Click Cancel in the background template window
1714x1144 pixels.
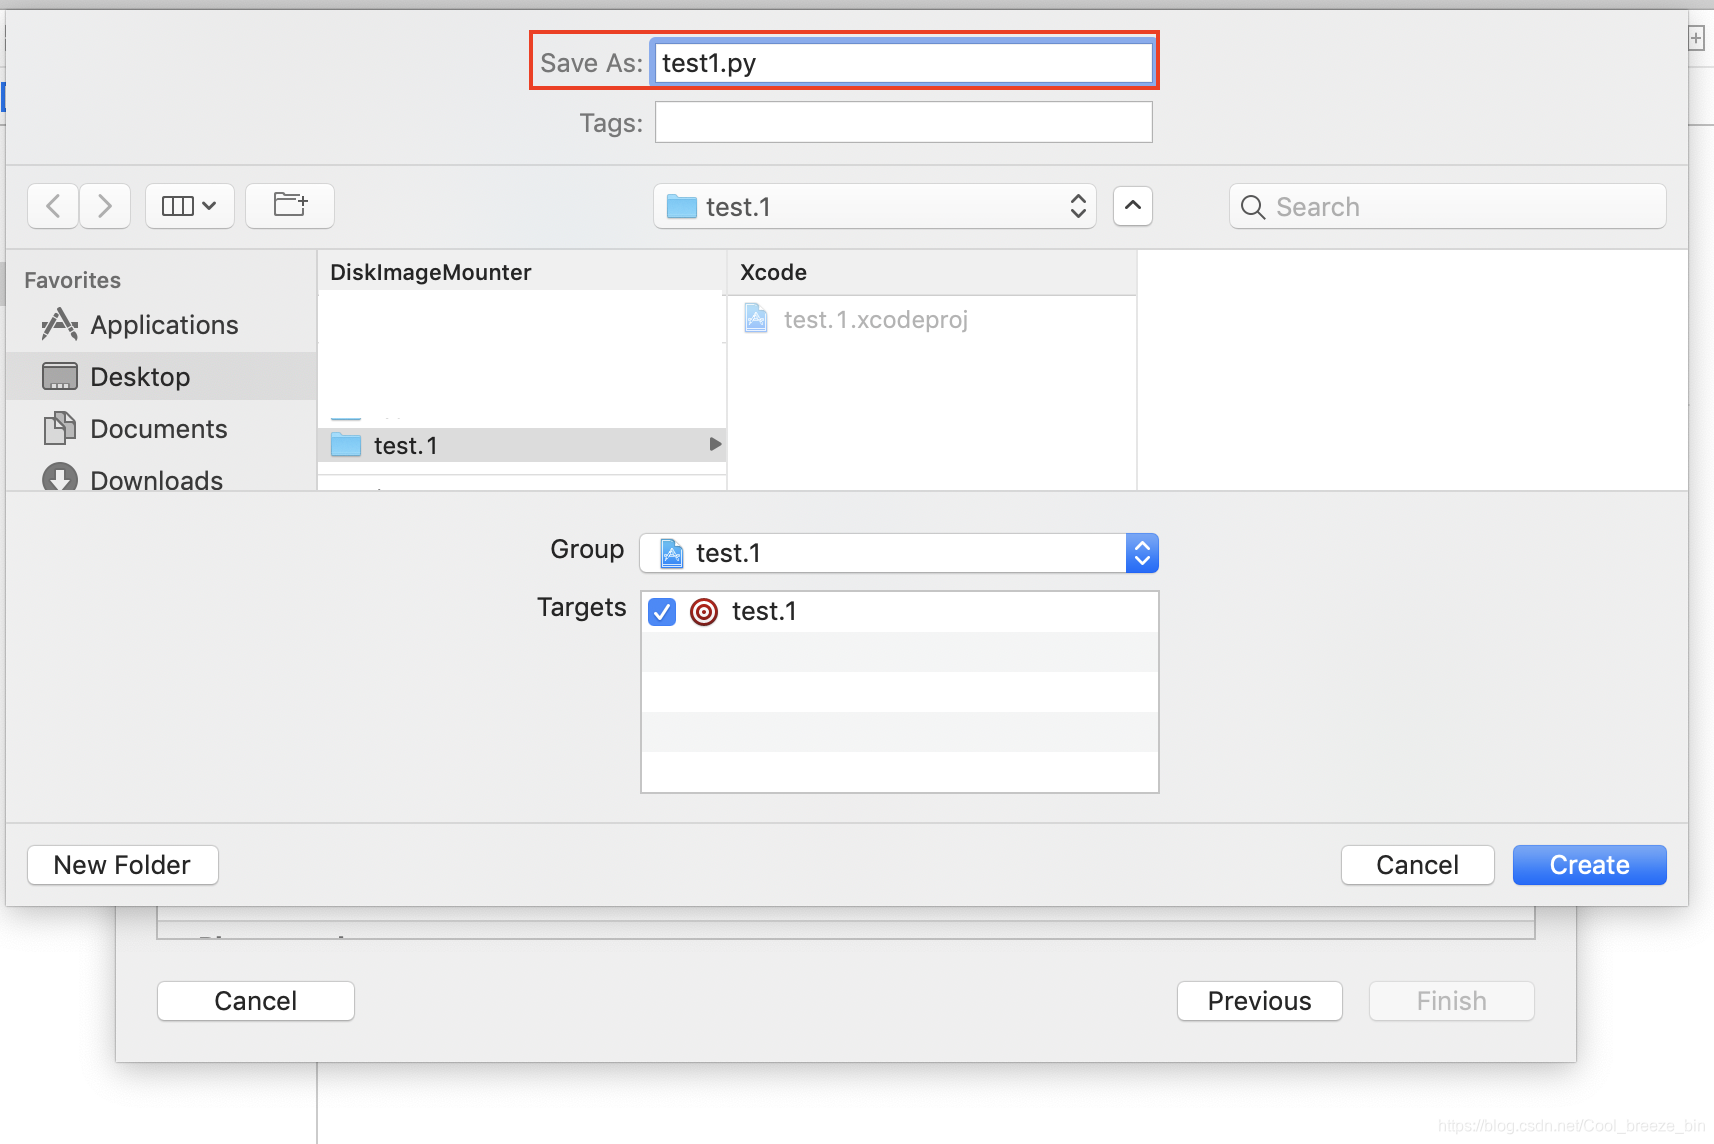[256, 1001]
